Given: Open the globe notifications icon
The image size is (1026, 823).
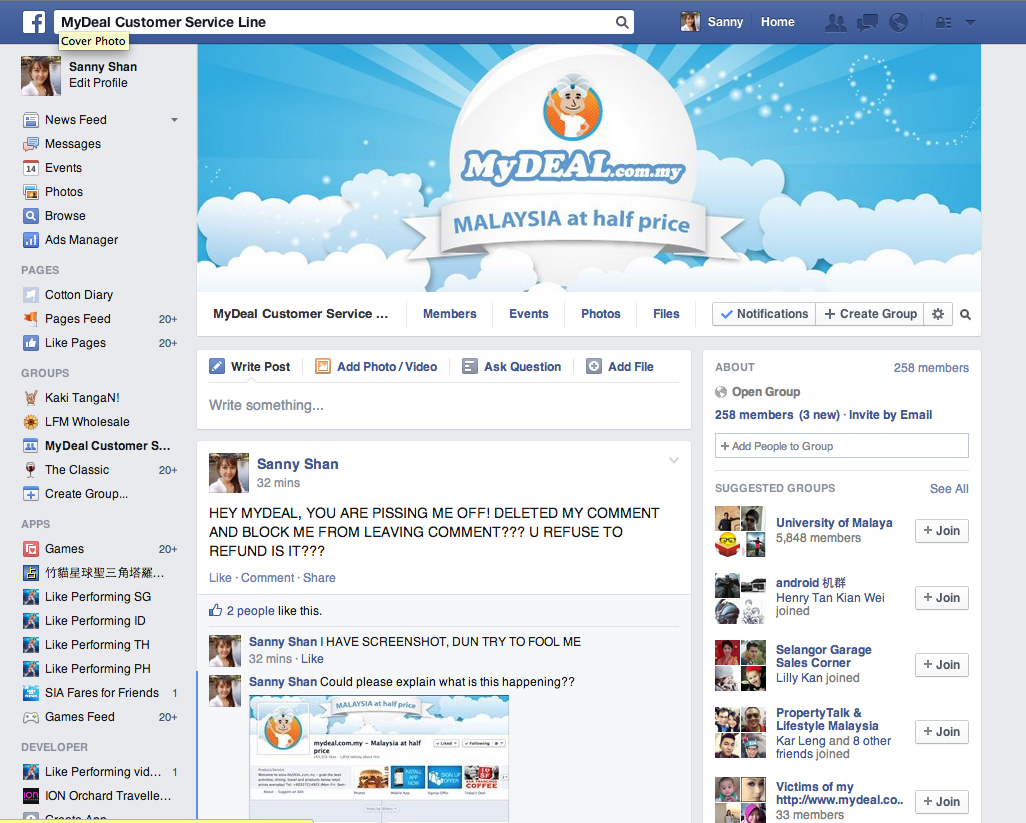Looking at the screenshot, I should (x=898, y=22).
